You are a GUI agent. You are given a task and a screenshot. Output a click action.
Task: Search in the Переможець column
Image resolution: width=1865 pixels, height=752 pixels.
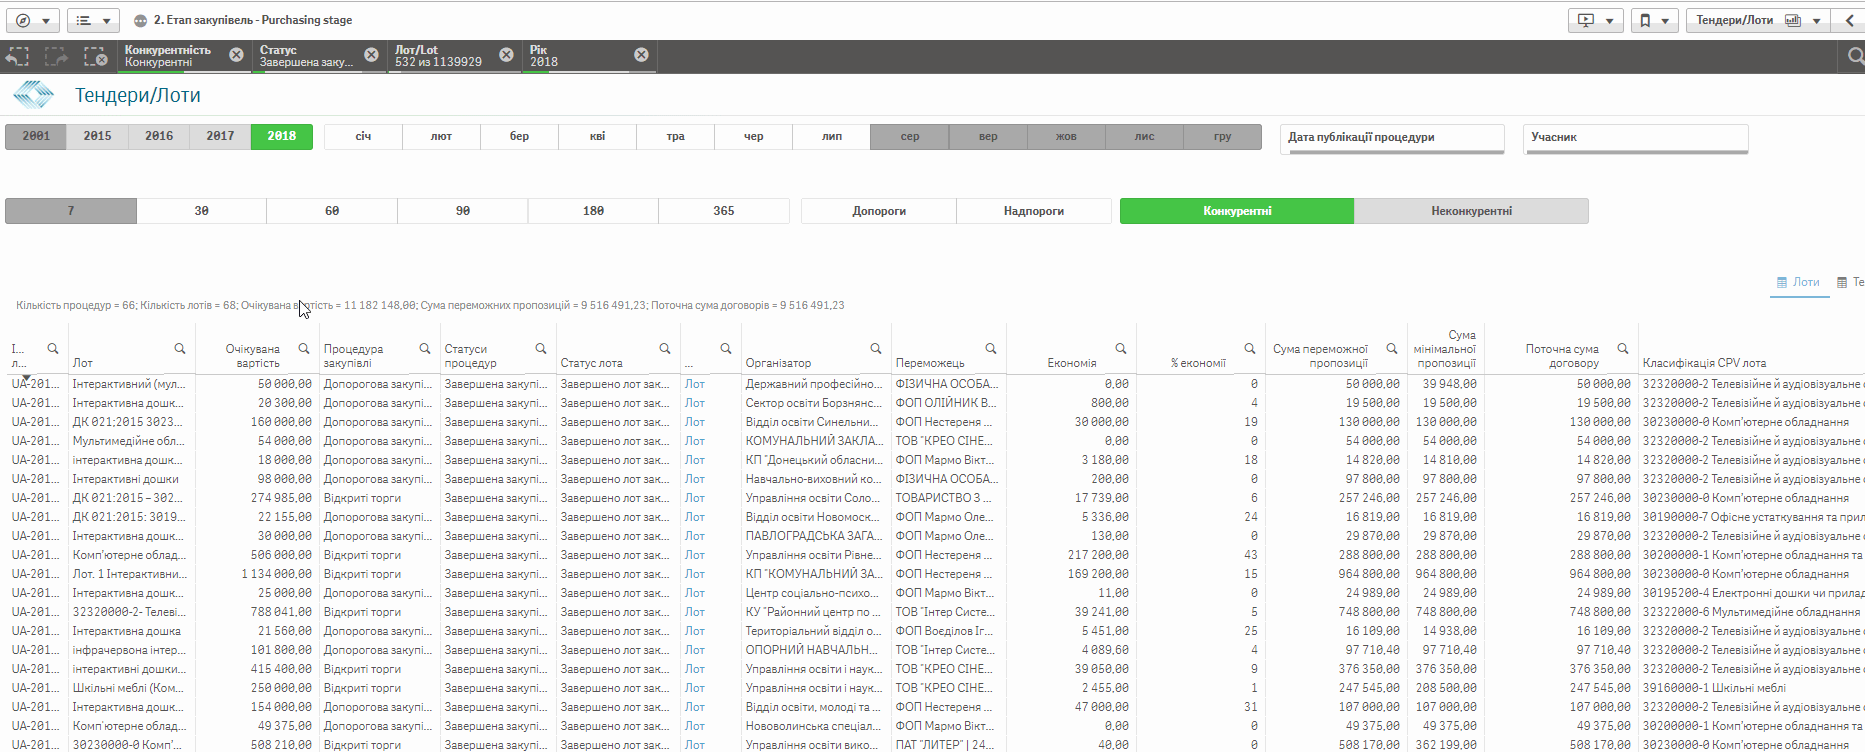click(x=991, y=349)
